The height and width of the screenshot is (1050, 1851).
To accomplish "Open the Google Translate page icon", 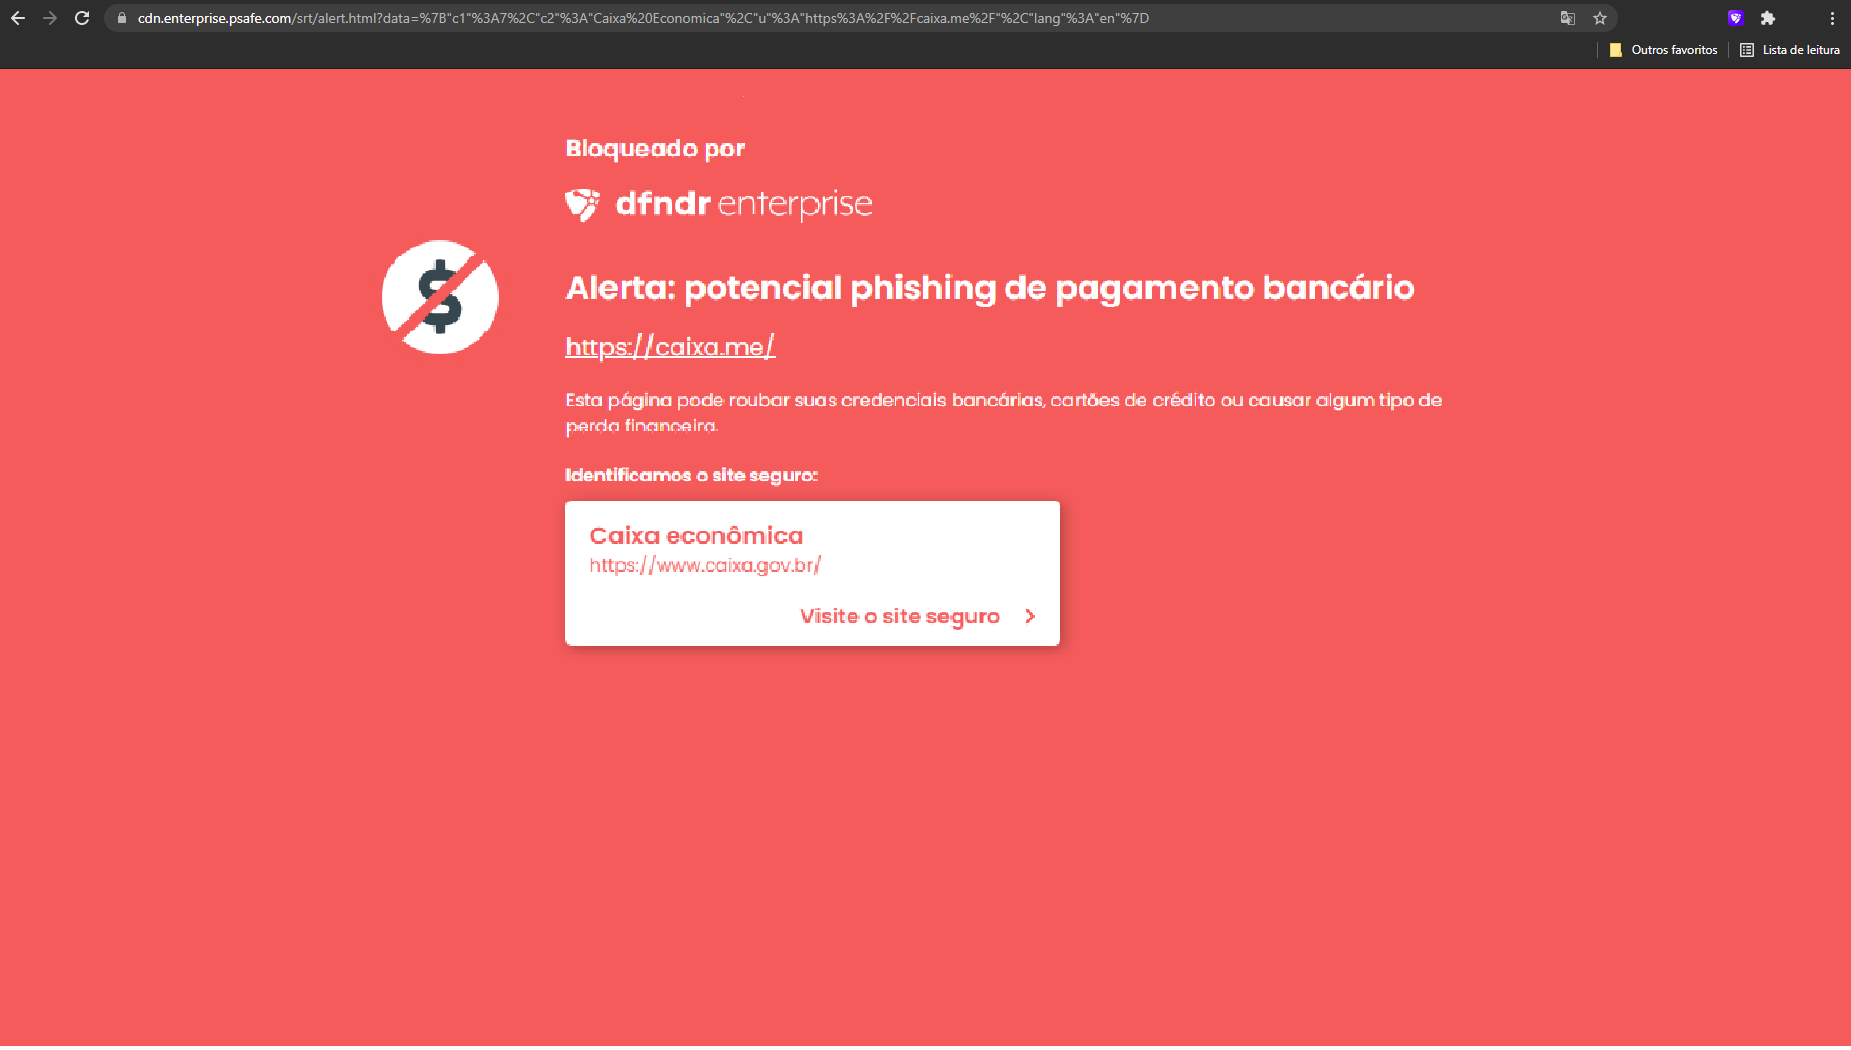I will click(1568, 18).
